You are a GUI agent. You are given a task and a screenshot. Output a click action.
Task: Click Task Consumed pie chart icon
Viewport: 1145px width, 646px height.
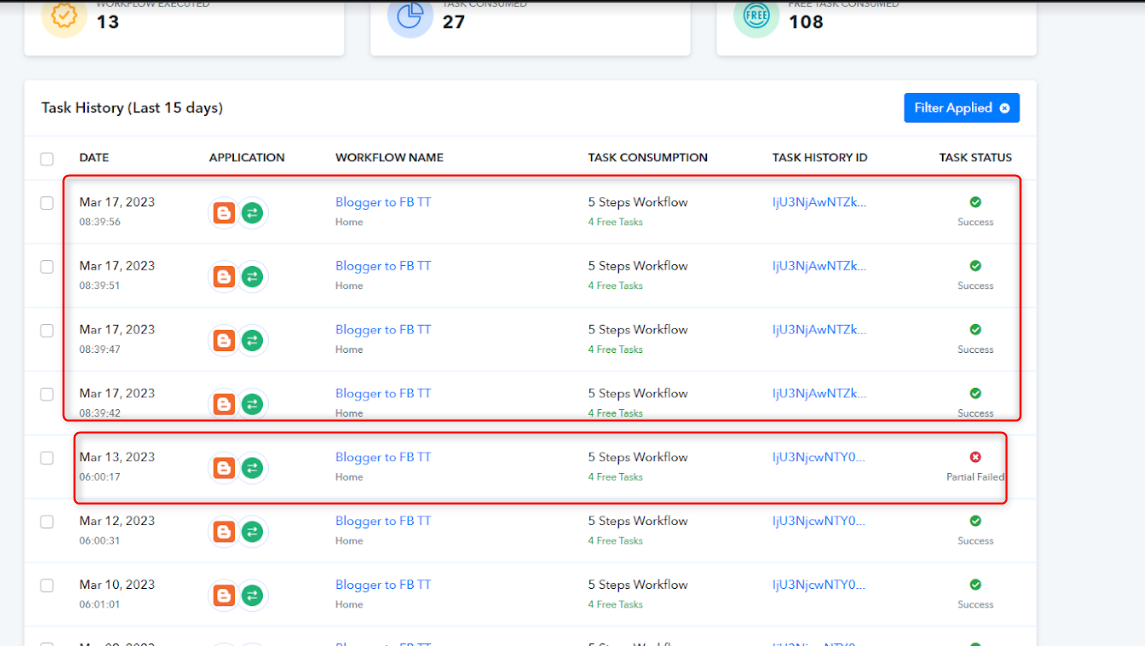(410, 16)
